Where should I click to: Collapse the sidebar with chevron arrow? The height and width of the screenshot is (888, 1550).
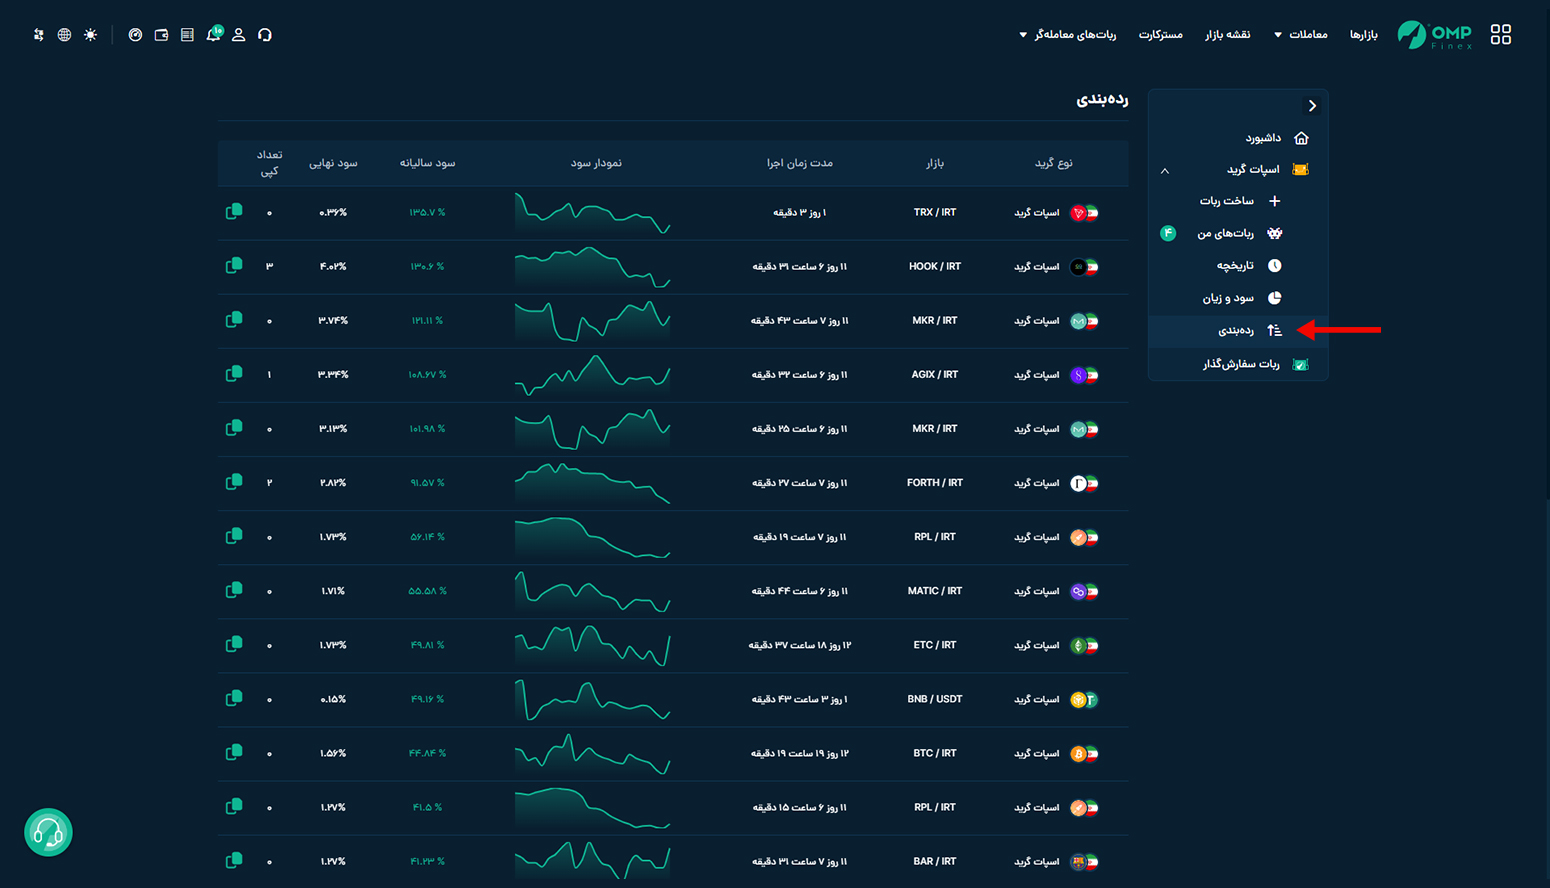(1312, 106)
